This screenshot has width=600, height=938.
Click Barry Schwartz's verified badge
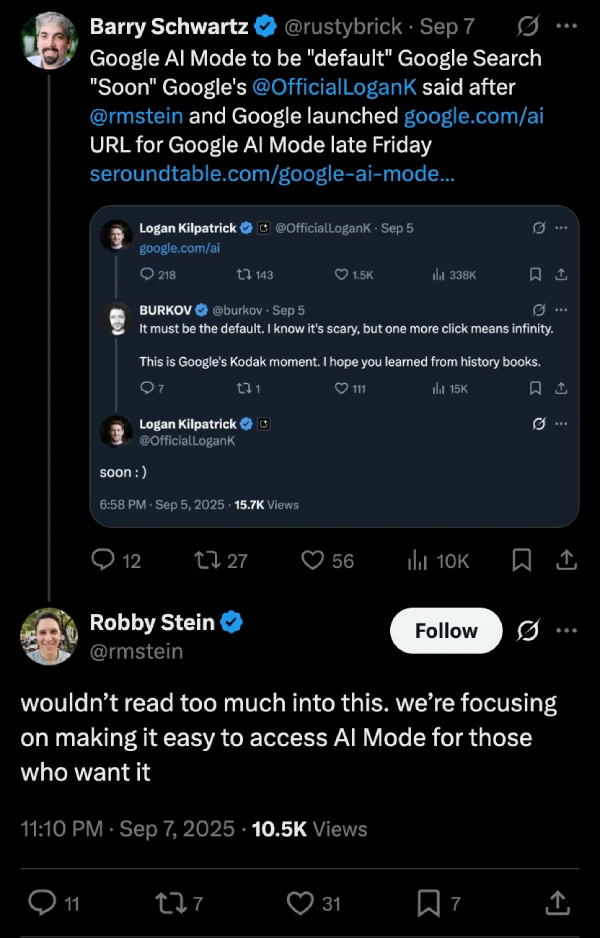[x=265, y=26]
